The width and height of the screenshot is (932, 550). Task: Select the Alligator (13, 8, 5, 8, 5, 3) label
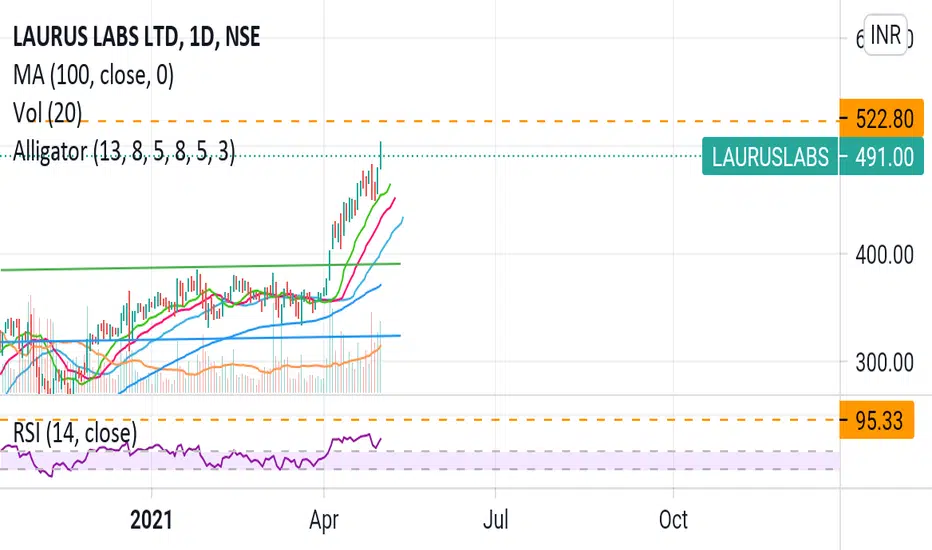click(x=124, y=152)
